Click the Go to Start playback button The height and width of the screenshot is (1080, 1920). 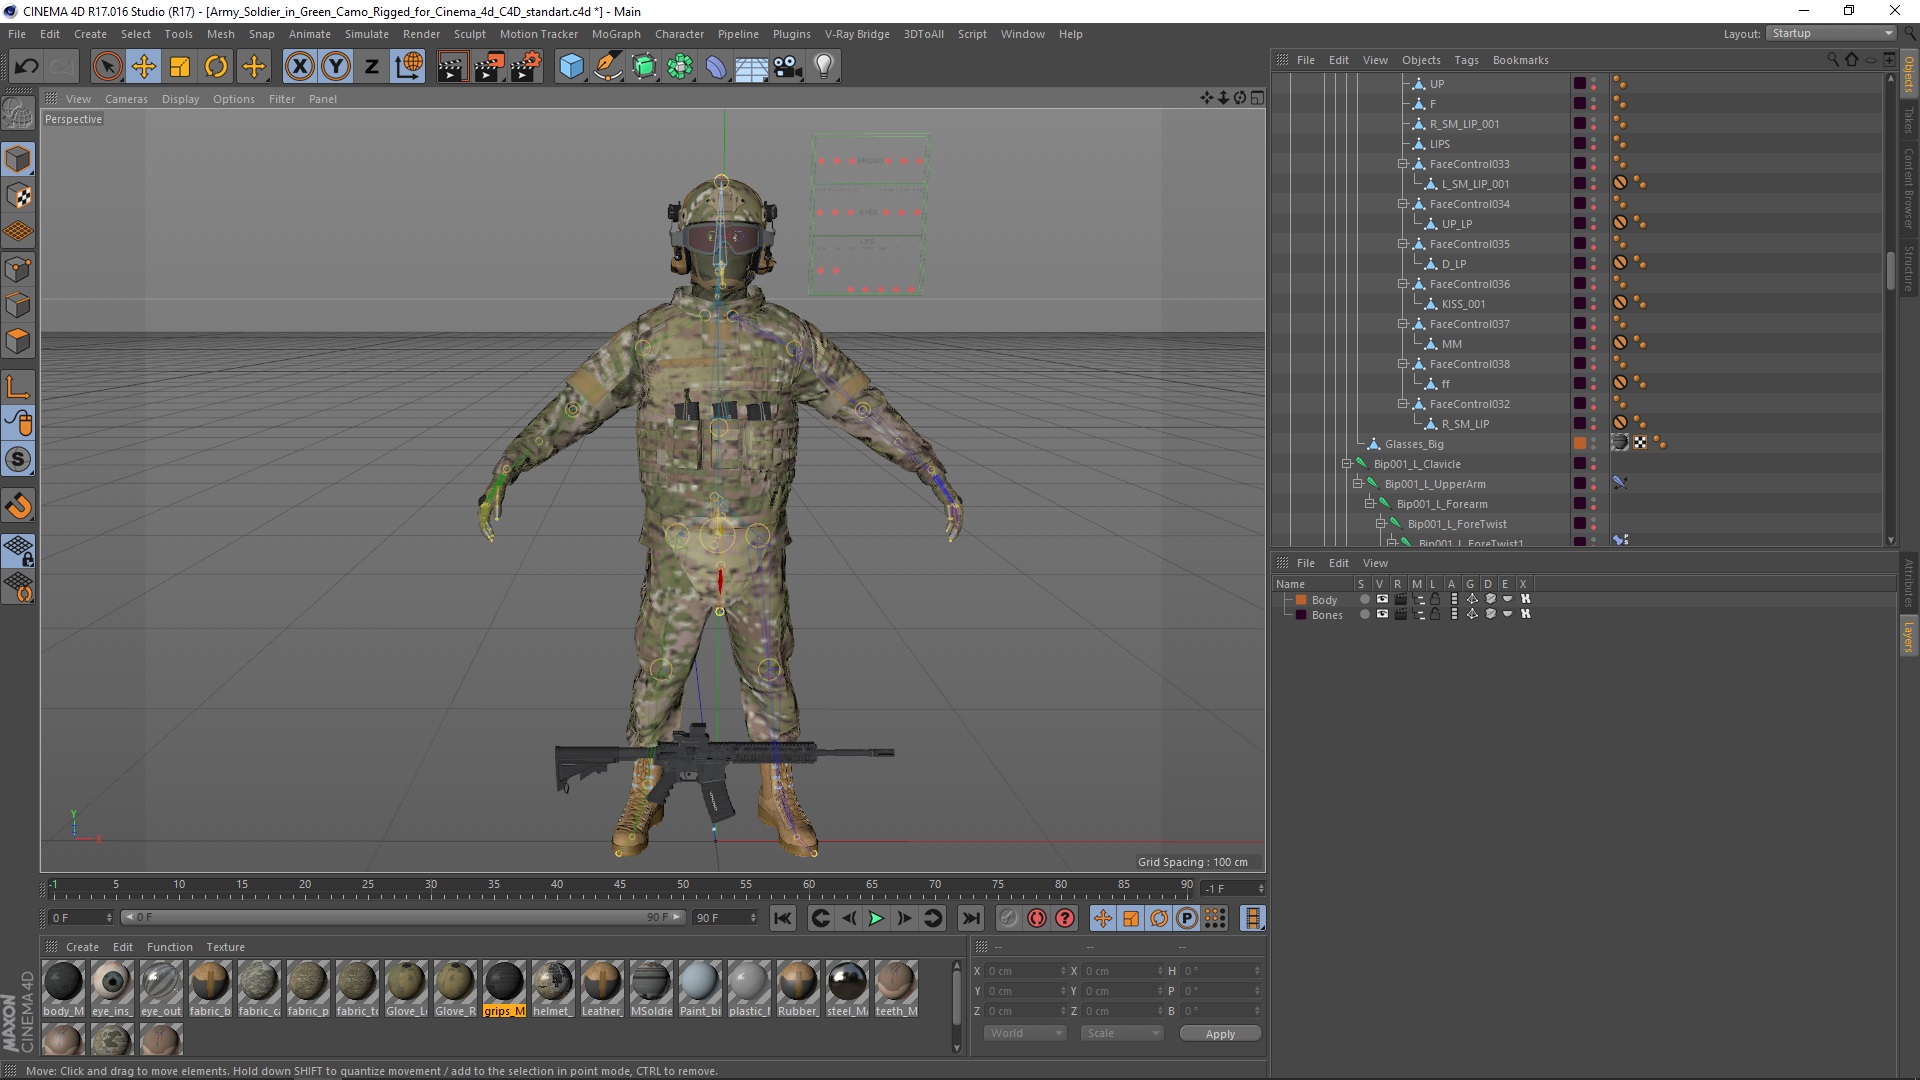click(783, 918)
